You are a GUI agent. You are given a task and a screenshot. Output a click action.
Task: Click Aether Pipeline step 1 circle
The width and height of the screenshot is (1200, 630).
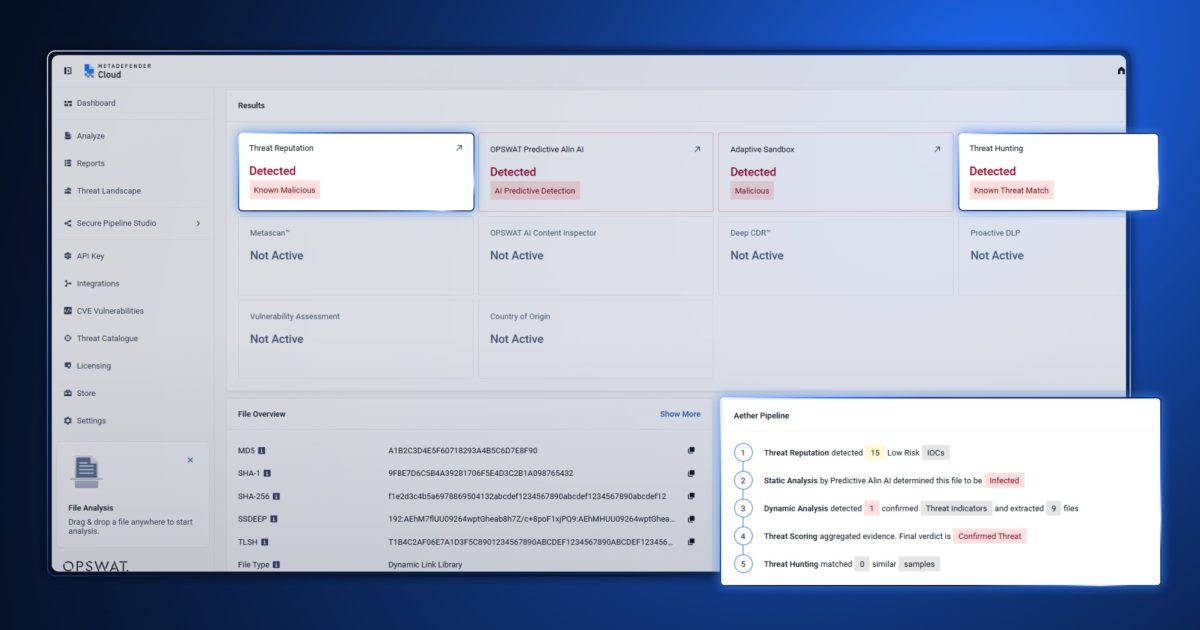tap(742, 453)
